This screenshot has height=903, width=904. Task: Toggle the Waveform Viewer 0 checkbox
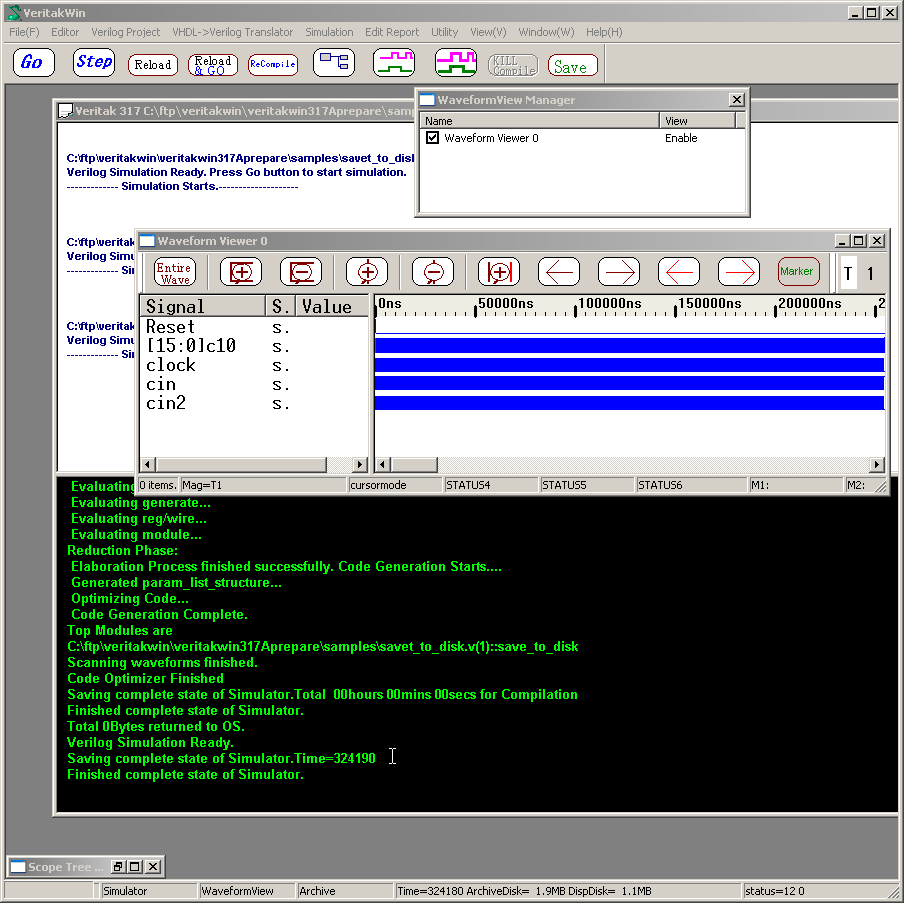coord(432,138)
